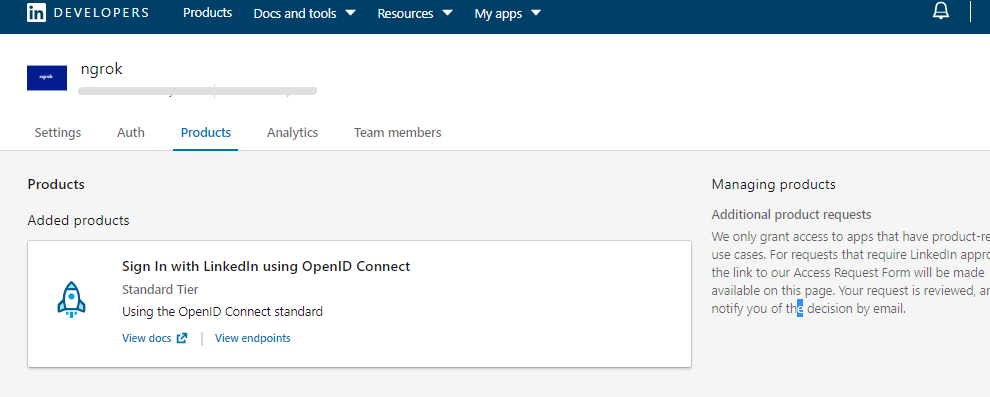Open Products in the top navigation bar
This screenshot has width=990, height=397.
[x=208, y=13]
